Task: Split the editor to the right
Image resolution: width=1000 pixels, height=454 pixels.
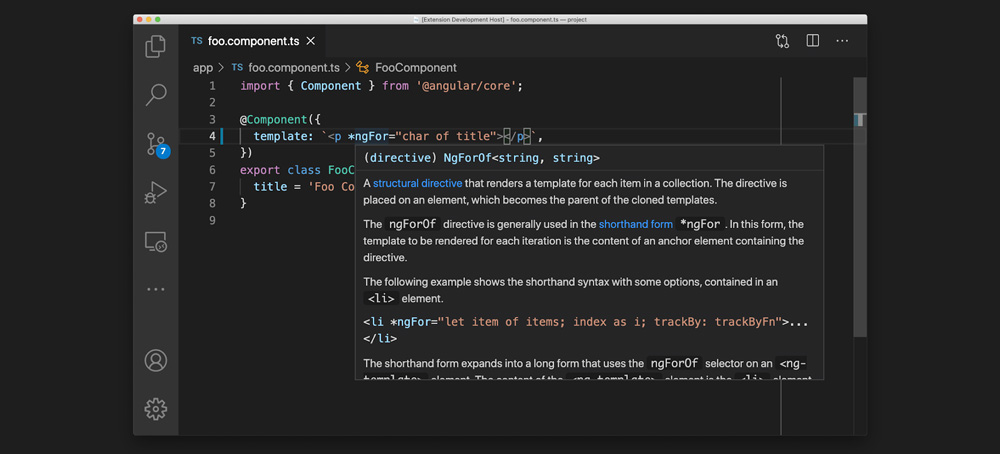Action: (x=812, y=41)
